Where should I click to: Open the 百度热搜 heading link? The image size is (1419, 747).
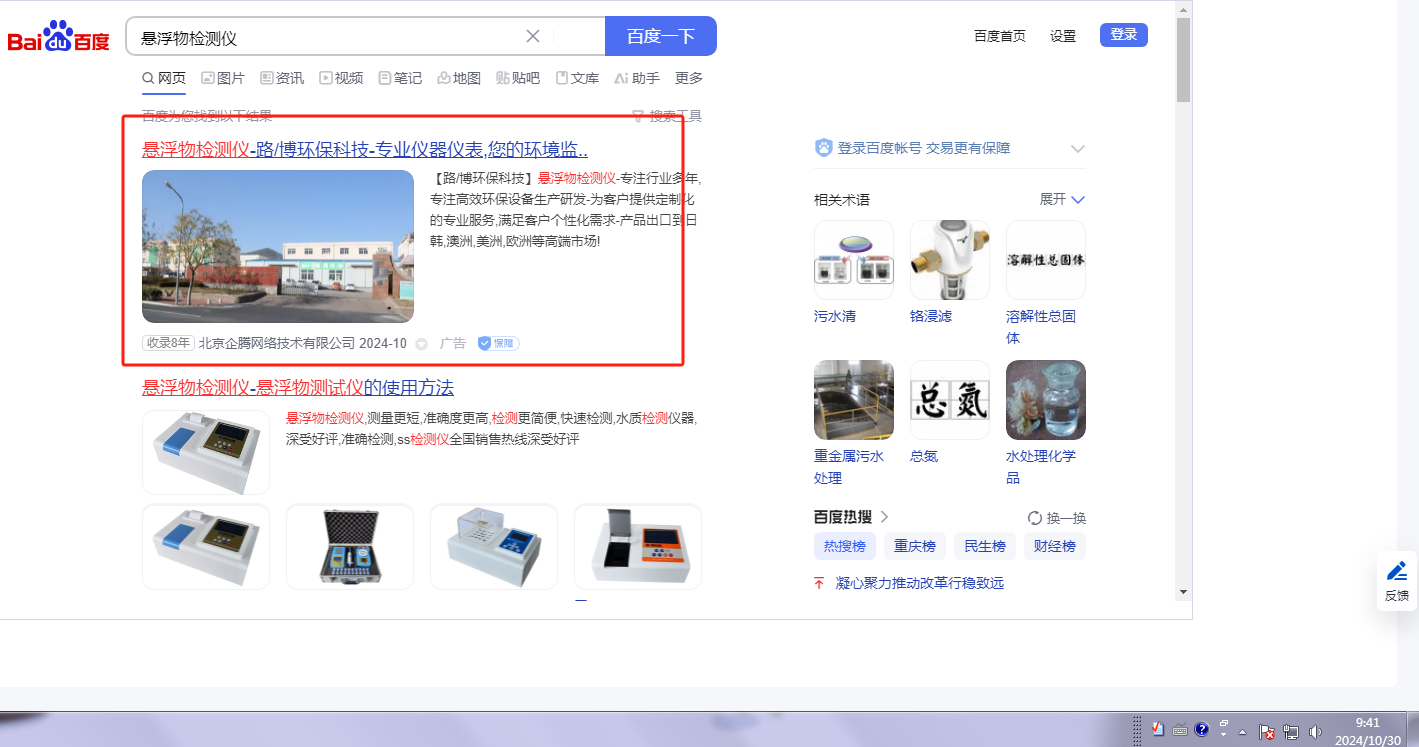(x=851, y=517)
